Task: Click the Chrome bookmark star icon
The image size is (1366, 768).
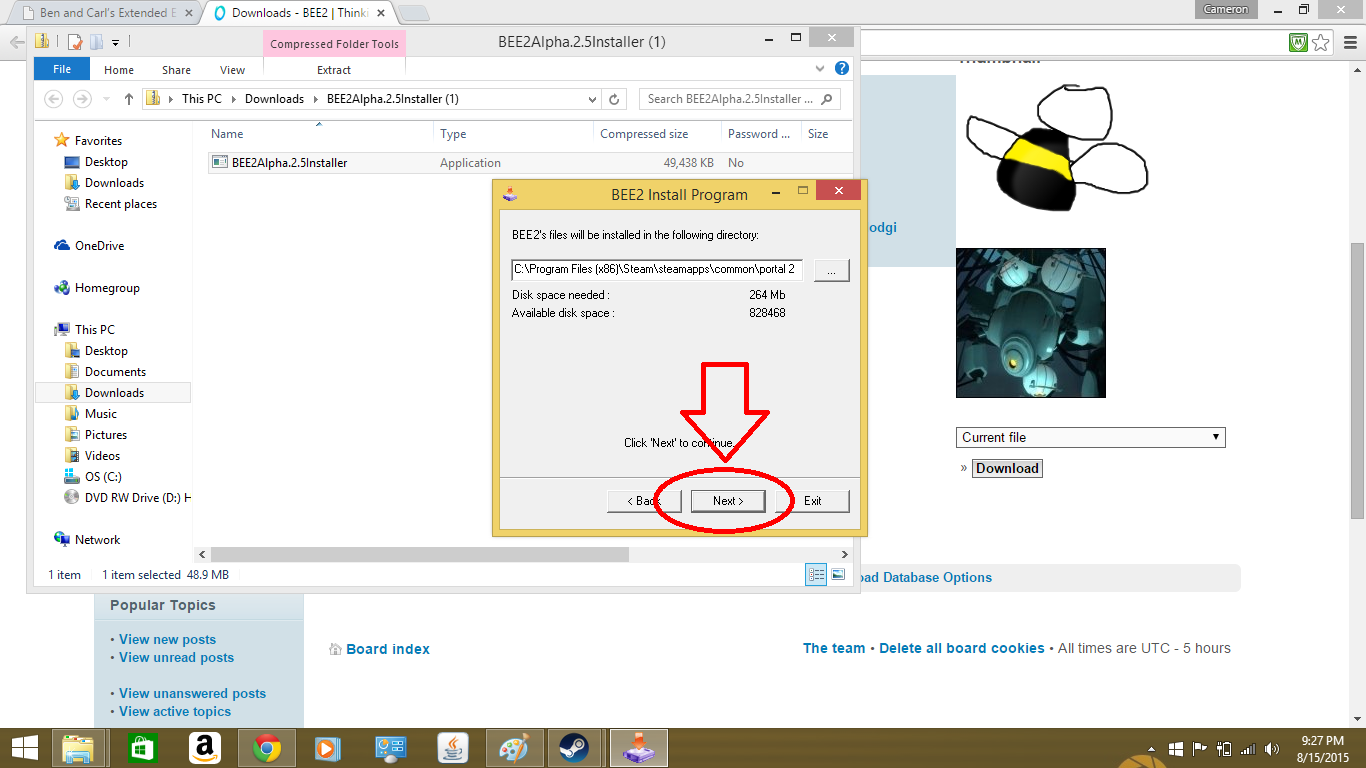Action: 1321,43
